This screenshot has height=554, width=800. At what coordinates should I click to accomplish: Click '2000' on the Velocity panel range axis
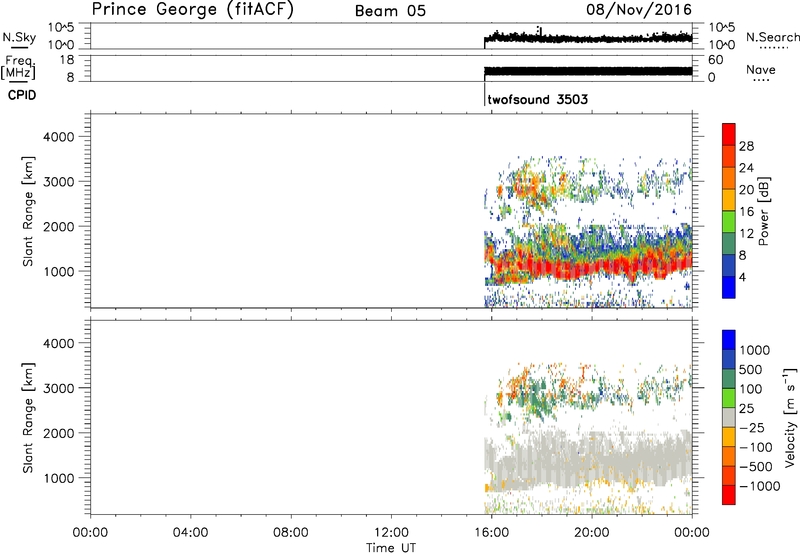coord(59,433)
